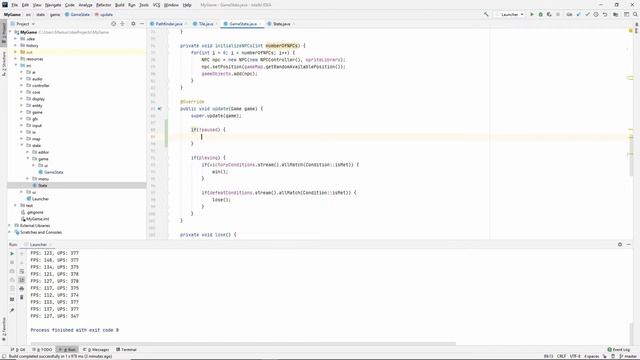The width and height of the screenshot is (640, 360).
Task: Click the UTF-8 encoding in status bar
Action: [575, 356]
